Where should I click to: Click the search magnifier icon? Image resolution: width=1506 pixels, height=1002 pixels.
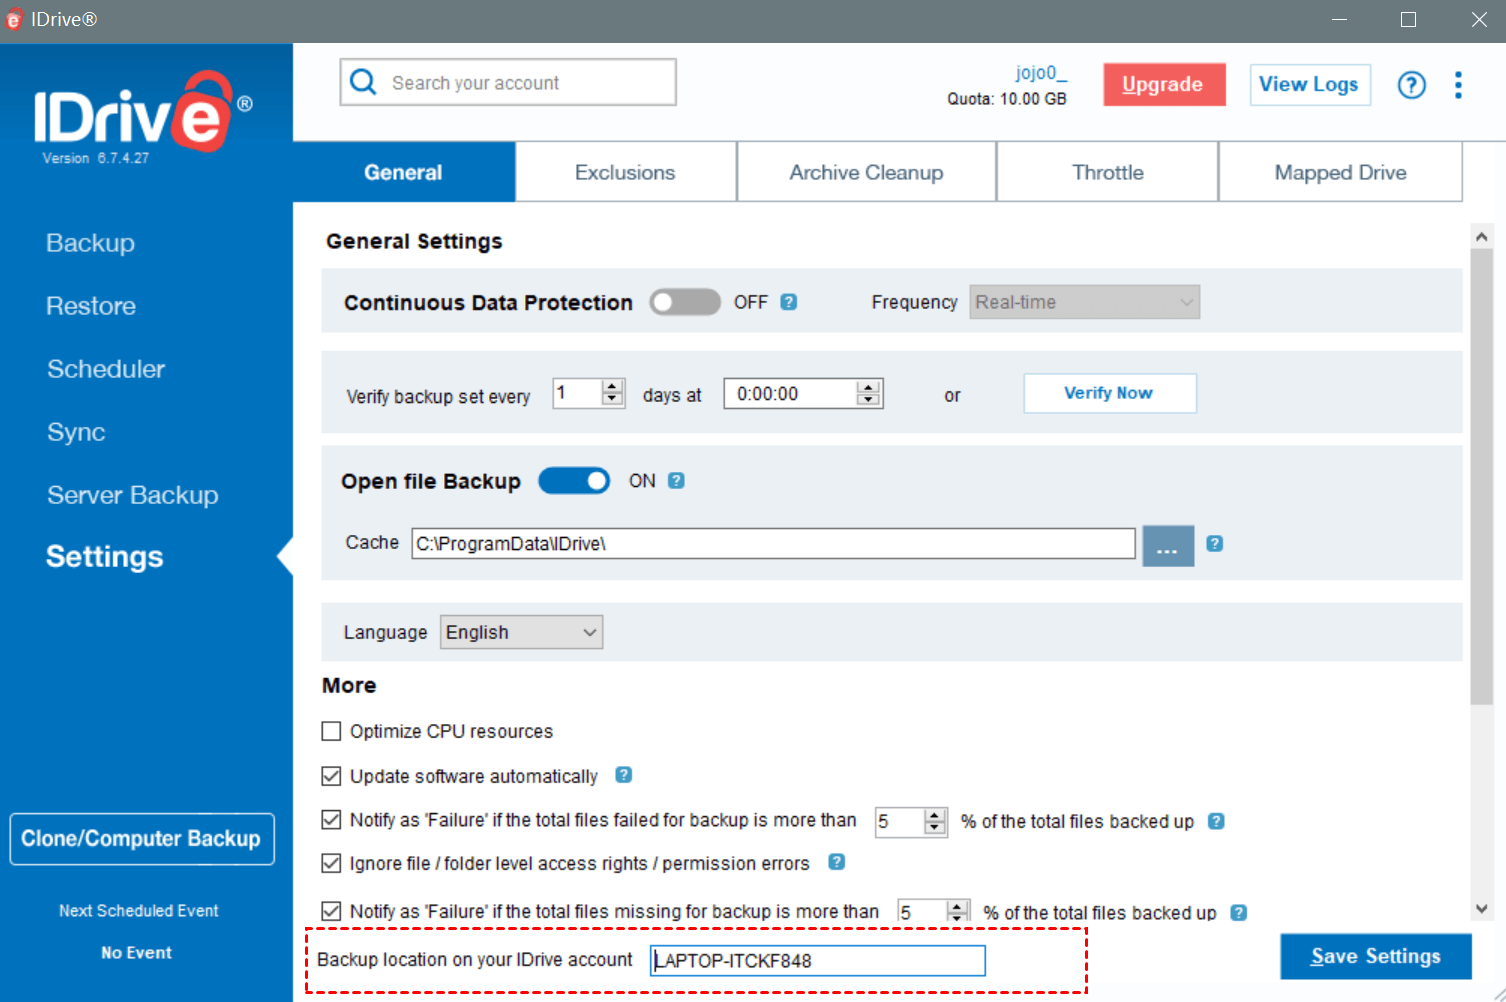pos(364,82)
